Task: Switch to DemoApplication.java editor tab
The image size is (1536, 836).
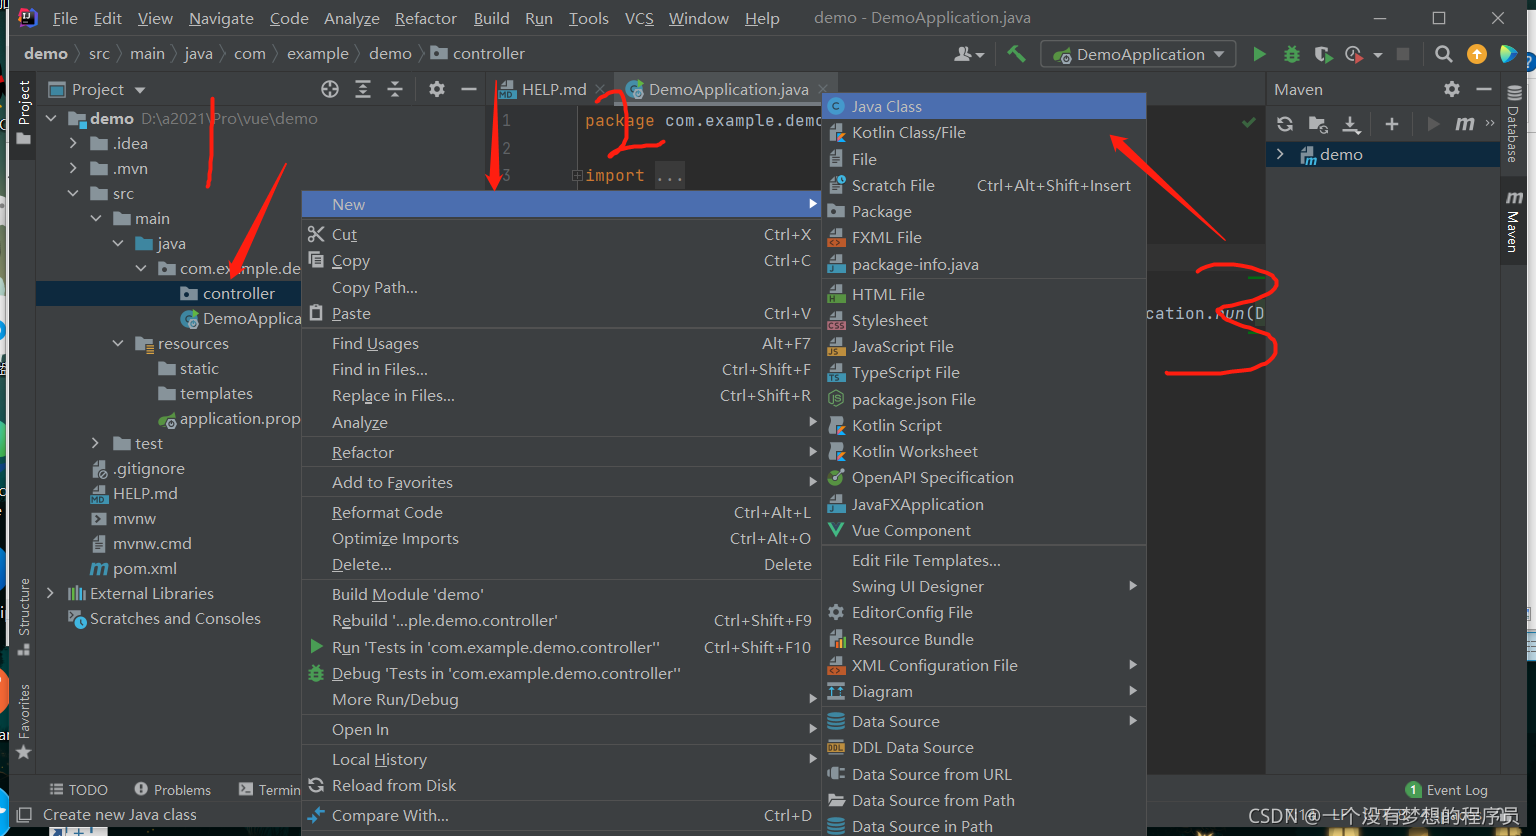Action: [728, 89]
